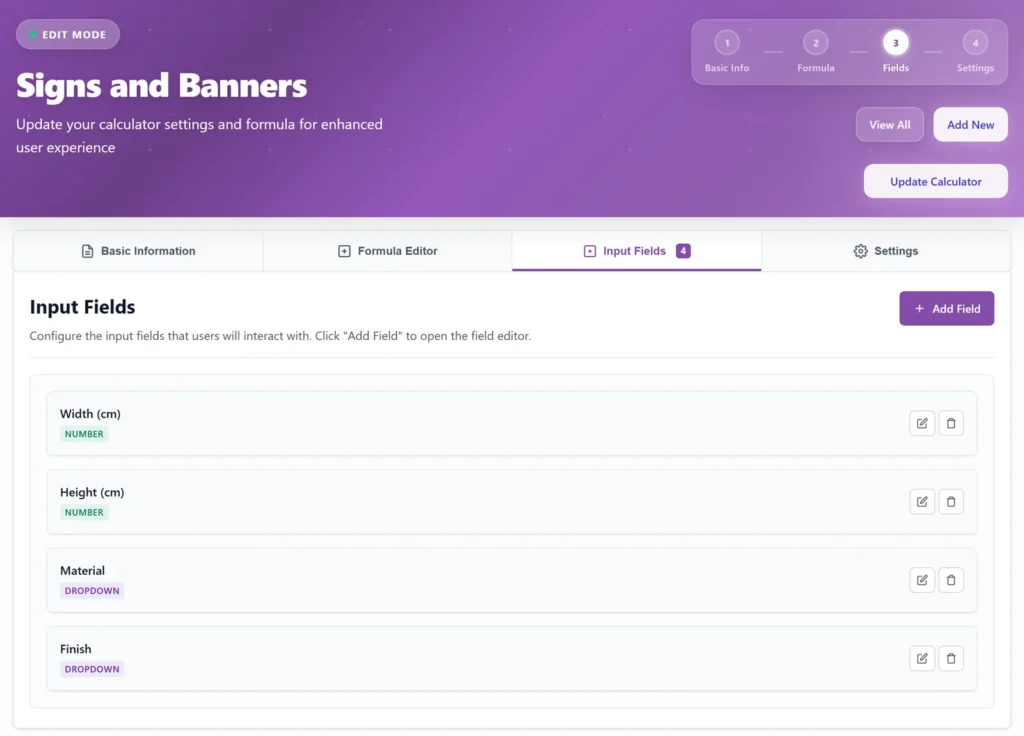This screenshot has height=736, width=1024.
Task: Edit the Width (cm) field
Action: [x=921, y=423]
